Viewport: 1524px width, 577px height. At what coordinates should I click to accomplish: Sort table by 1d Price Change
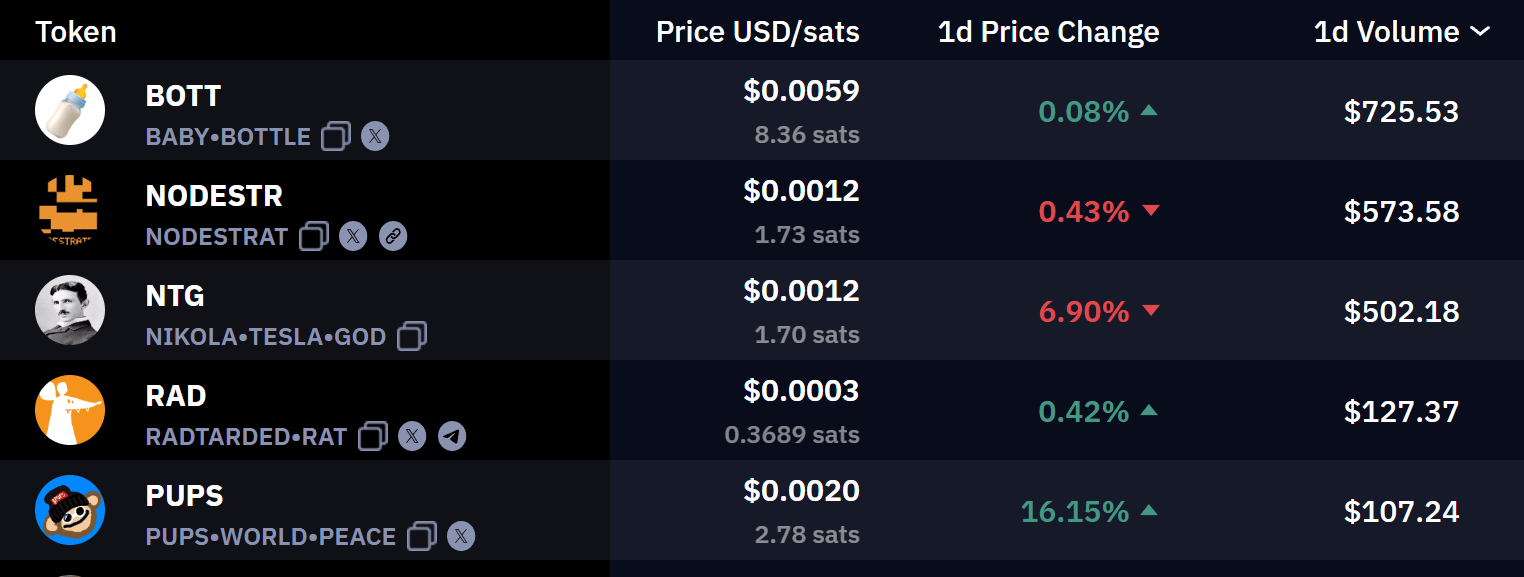point(1048,32)
